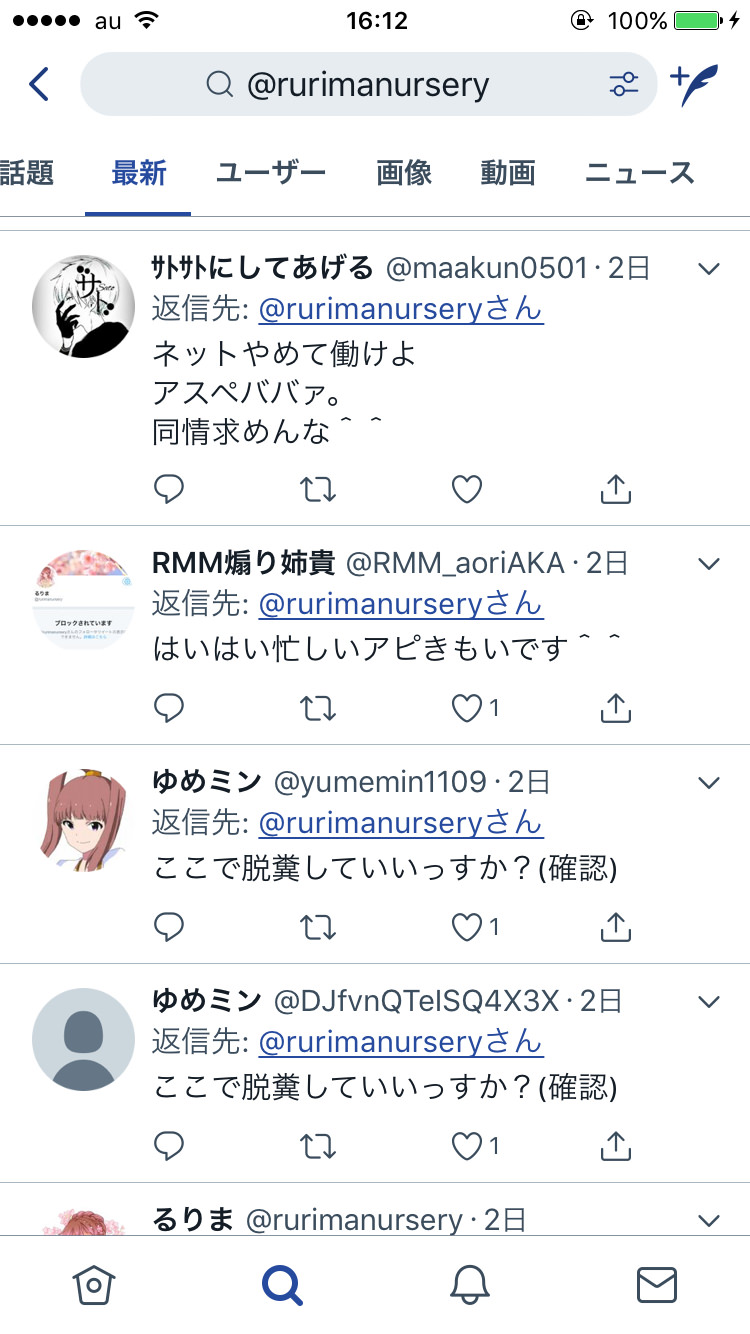750x1334 pixels.
Task: Open @rurimanurseryさん link in first tweet
Action: pos(400,309)
